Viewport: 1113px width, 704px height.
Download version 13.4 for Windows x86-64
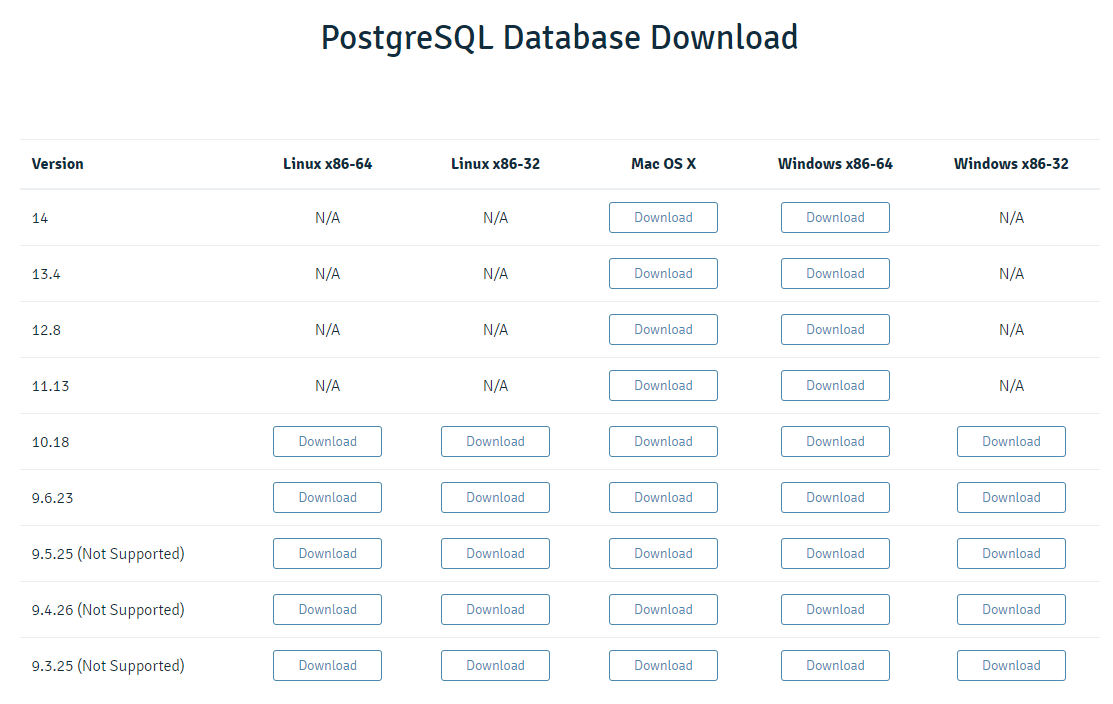(835, 273)
